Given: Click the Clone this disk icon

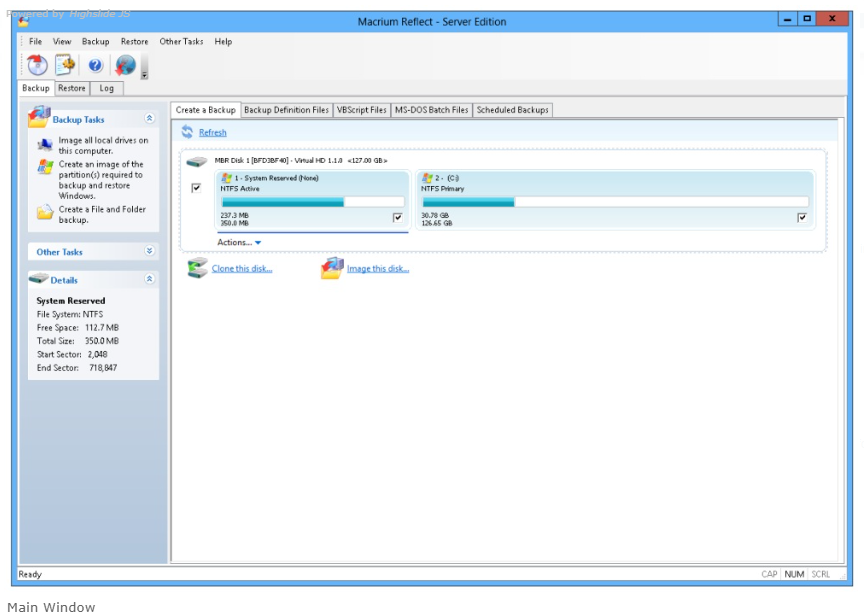Looking at the screenshot, I should click(195, 267).
